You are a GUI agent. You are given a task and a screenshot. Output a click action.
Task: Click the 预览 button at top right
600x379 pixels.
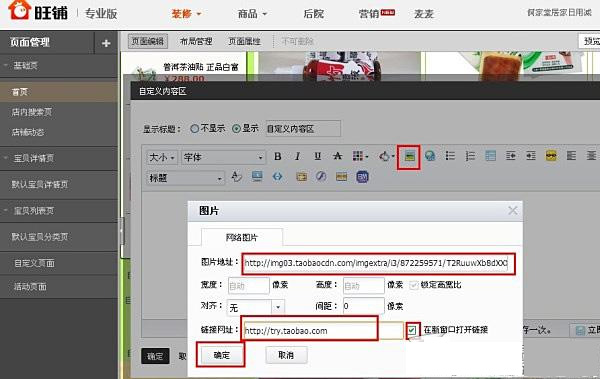click(589, 41)
